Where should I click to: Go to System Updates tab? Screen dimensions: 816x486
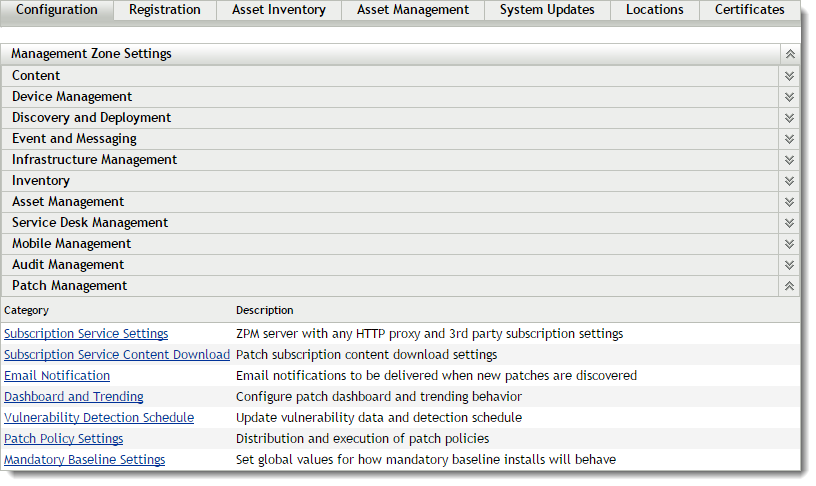coord(547,10)
